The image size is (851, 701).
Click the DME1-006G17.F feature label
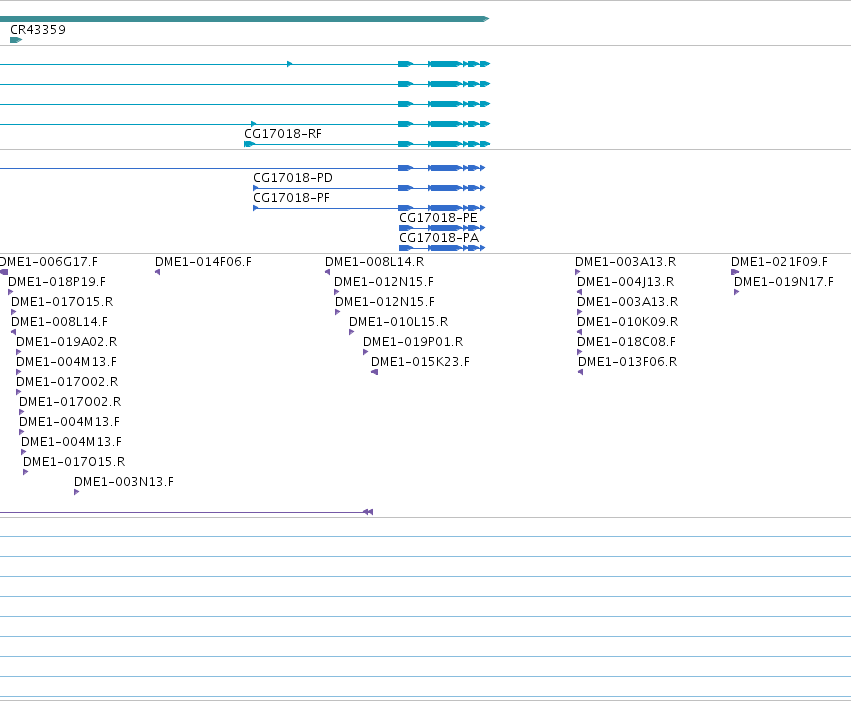(x=49, y=262)
